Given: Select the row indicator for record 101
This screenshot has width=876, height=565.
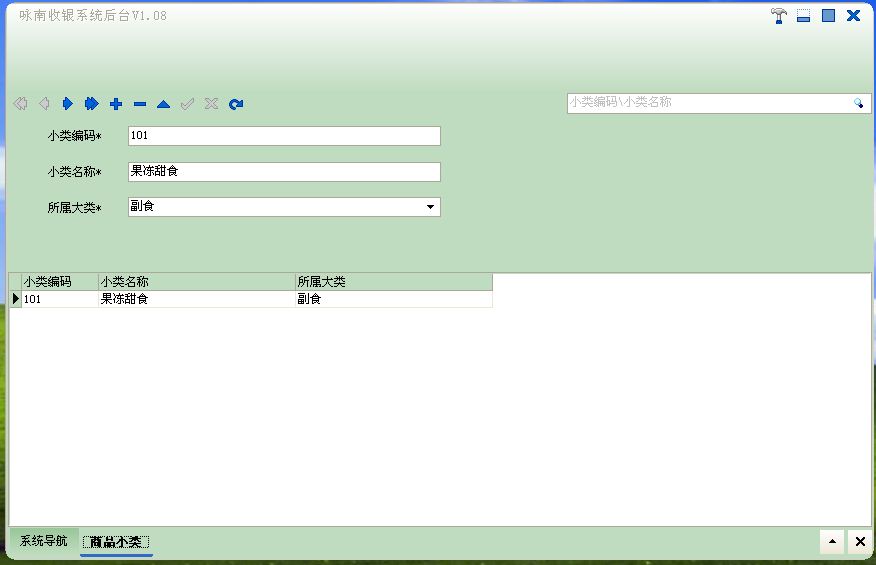Looking at the screenshot, I should (x=16, y=299).
